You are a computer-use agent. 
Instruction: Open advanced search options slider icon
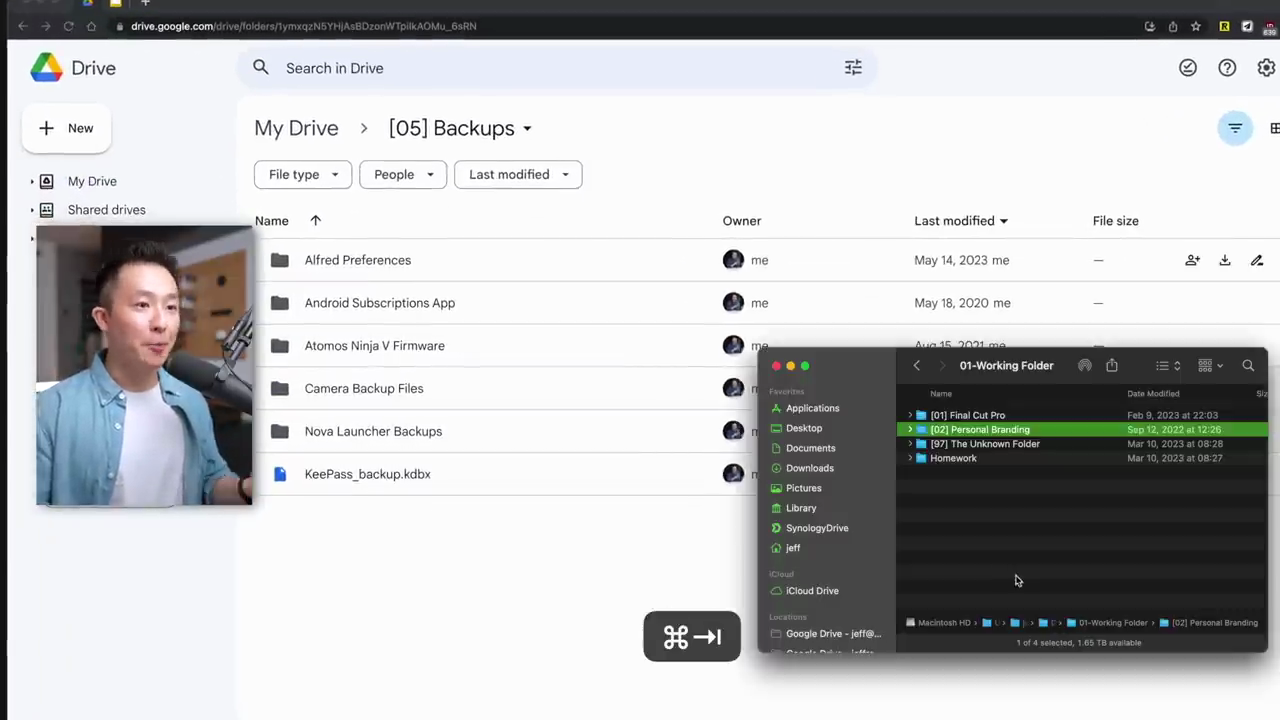[853, 68]
